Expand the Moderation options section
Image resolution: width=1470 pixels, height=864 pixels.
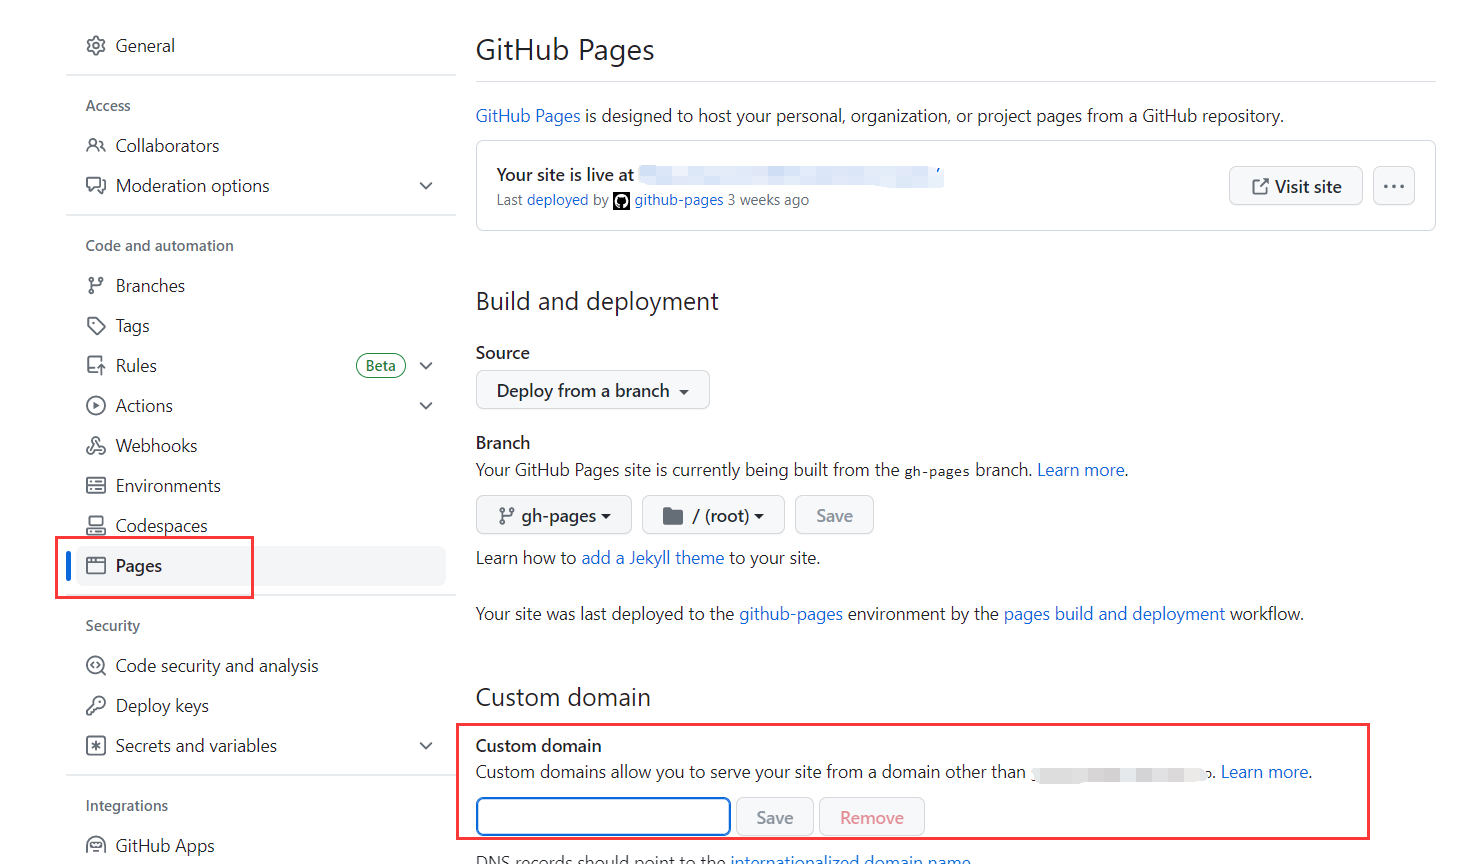(x=426, y=186)
